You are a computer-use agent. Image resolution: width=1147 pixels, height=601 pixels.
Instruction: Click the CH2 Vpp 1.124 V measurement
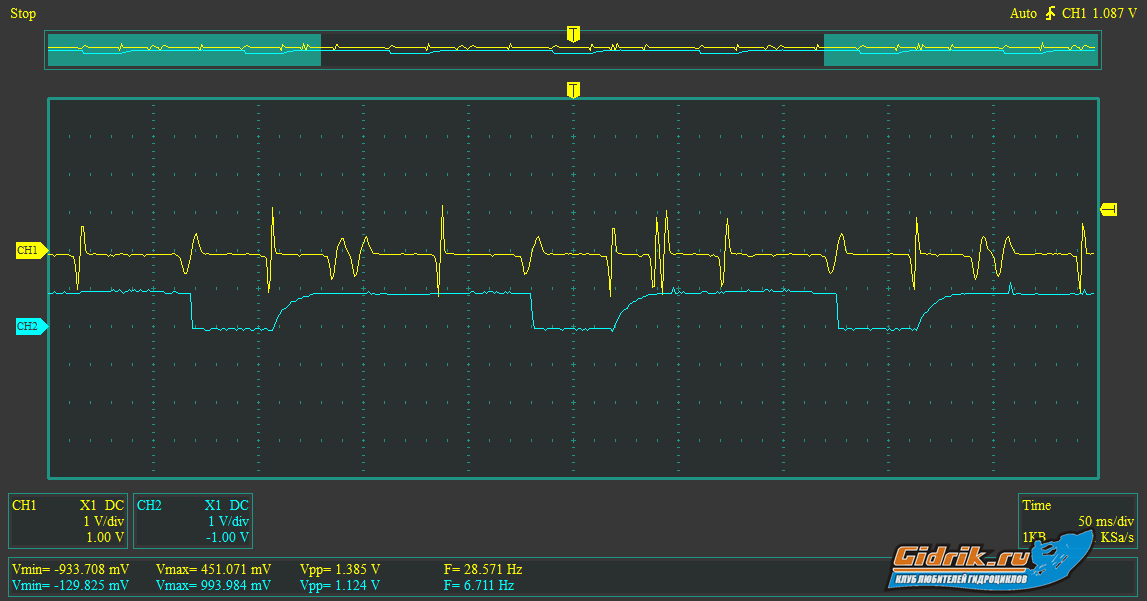click(340, 585)
